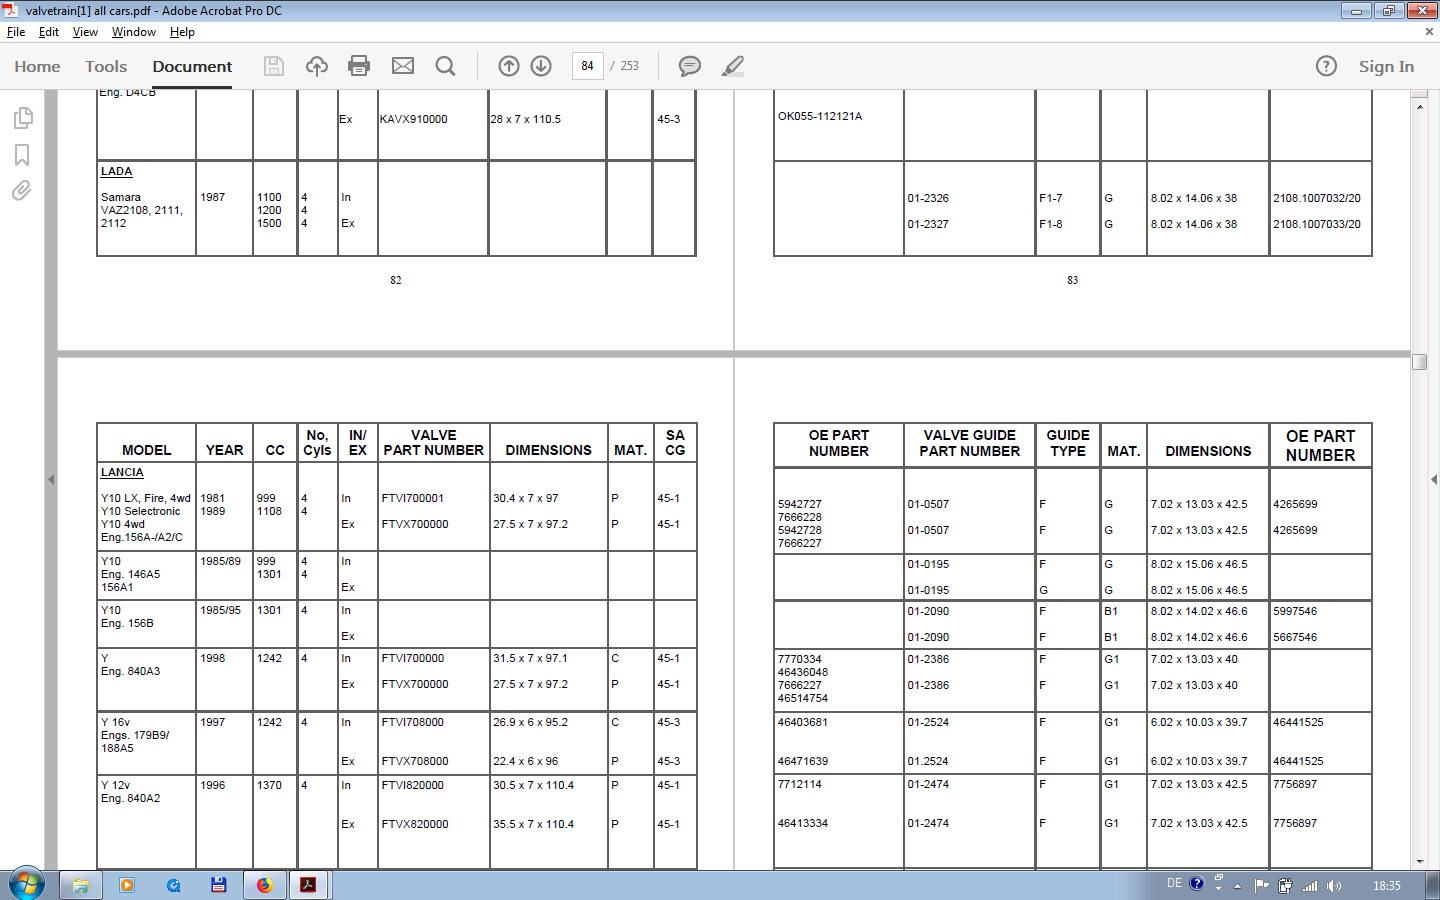Click valve guide number 01-2474 in the In row
Screen dimensions: 1440x900
(x=928, y=784)
